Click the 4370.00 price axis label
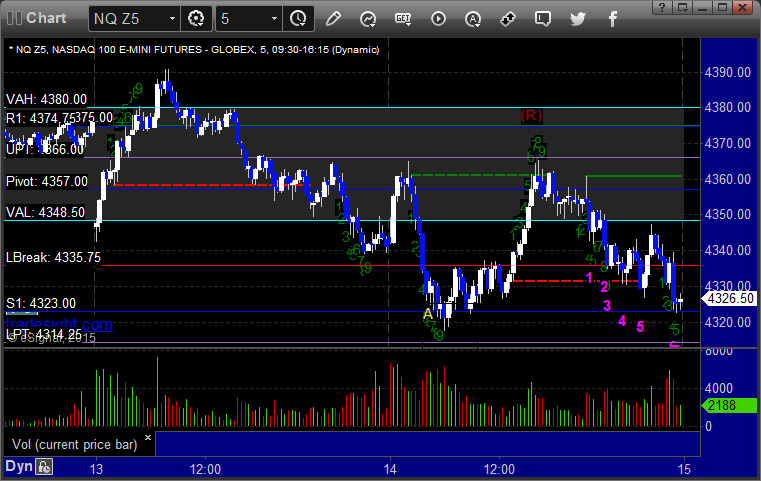This screenshot has height=481, width=761. [x=728, y=143]
